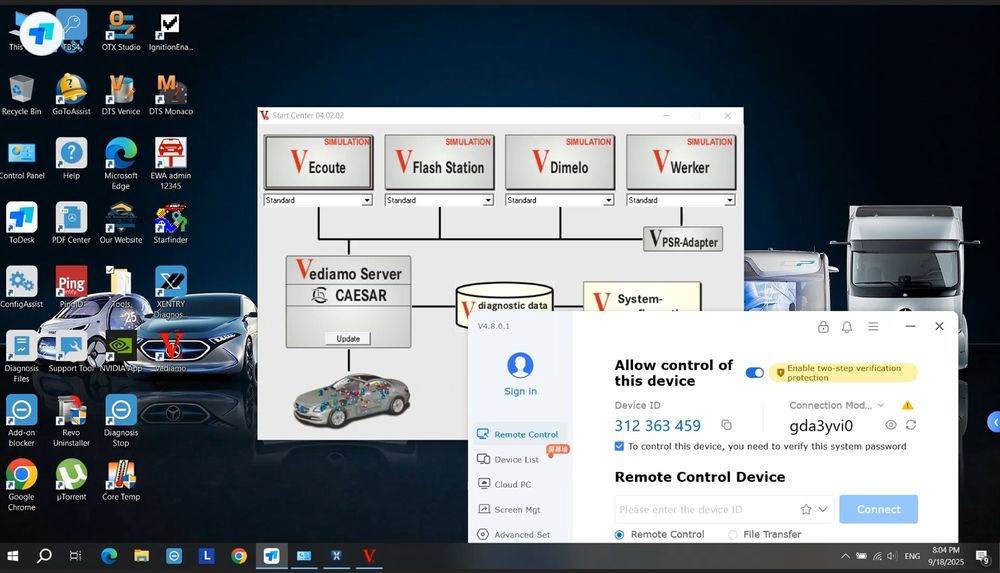Click the favorite star in device ID field
This screenshot has height=573, width=1000.
pyautogui.click(x=806, y=509)
